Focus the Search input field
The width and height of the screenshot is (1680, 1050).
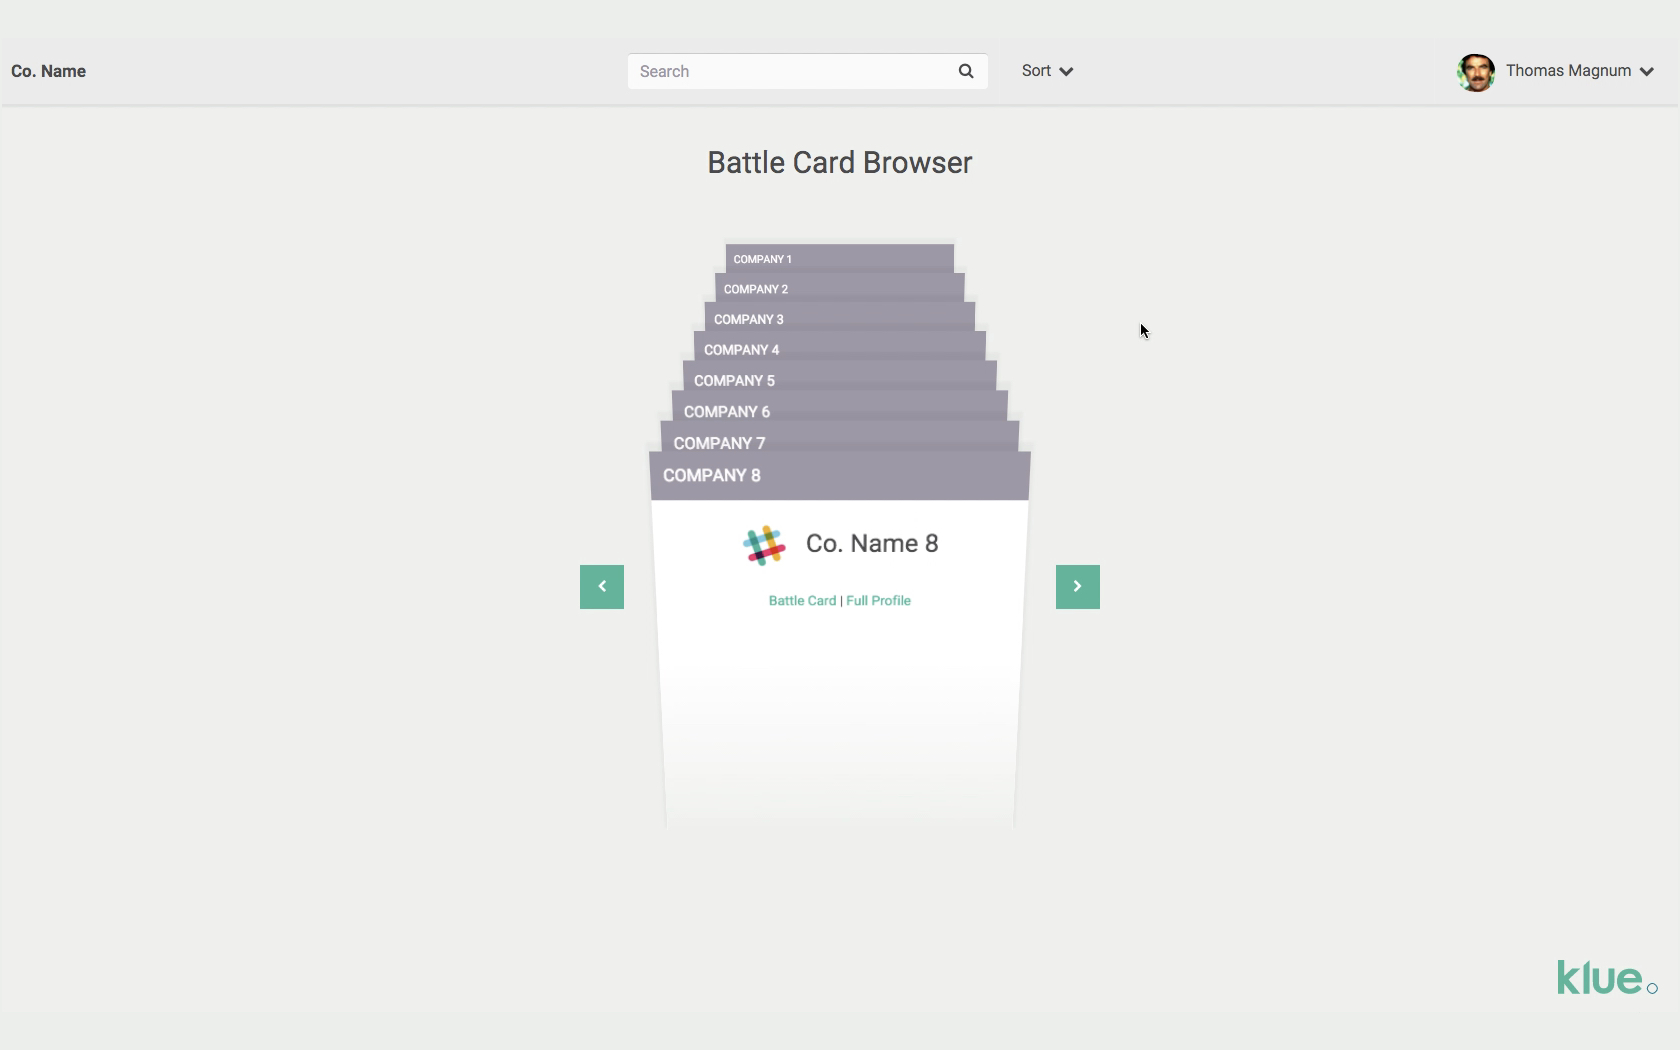point(808,71)
